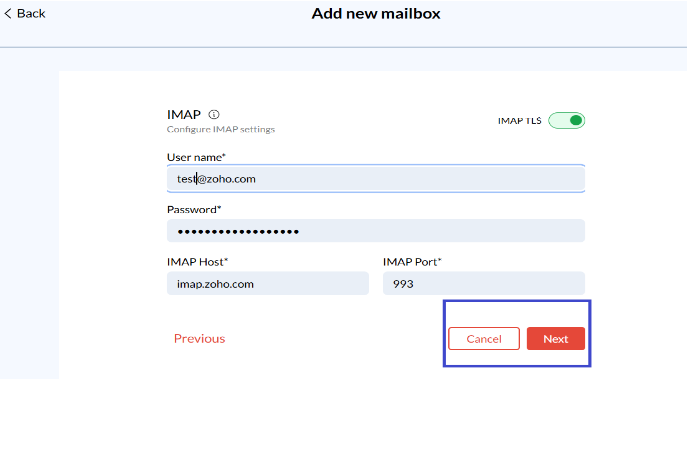Click the User name label

coord(196,157)
